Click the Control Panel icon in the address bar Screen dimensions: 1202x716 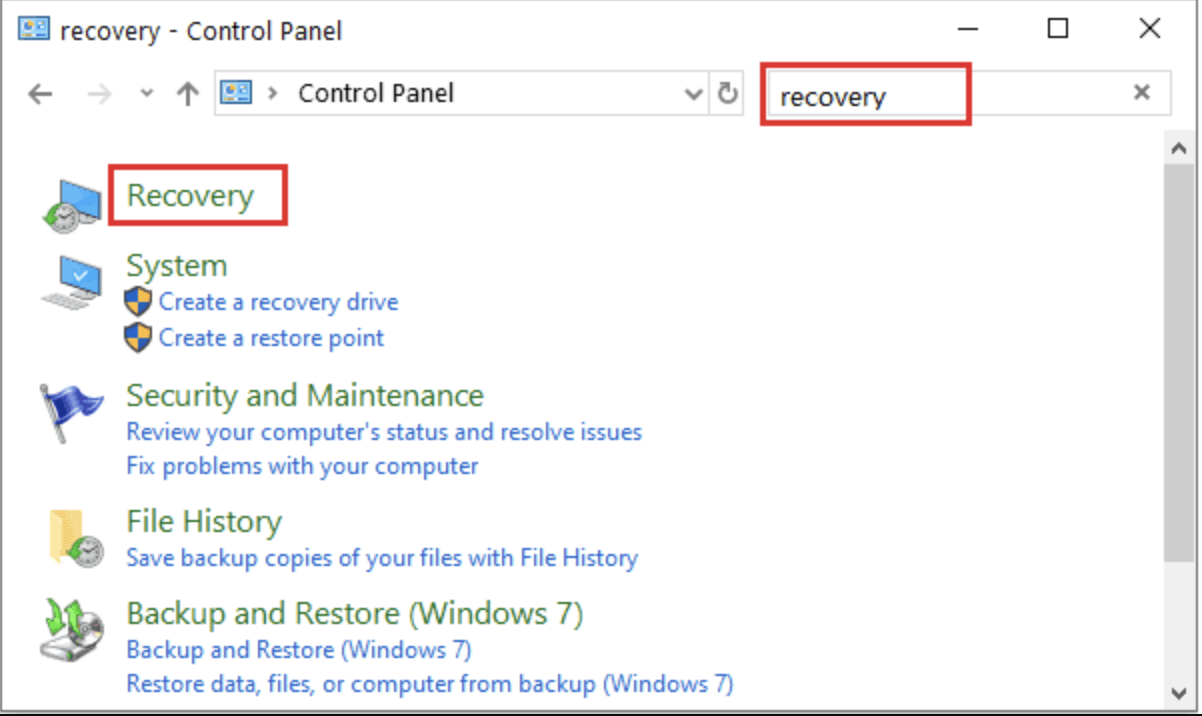(x=236, y=92)
